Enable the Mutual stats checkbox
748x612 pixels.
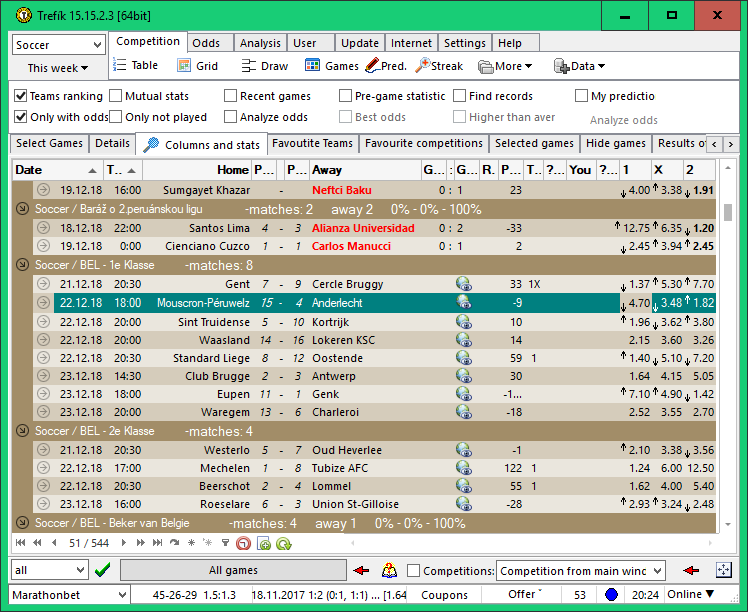point(115,96)
